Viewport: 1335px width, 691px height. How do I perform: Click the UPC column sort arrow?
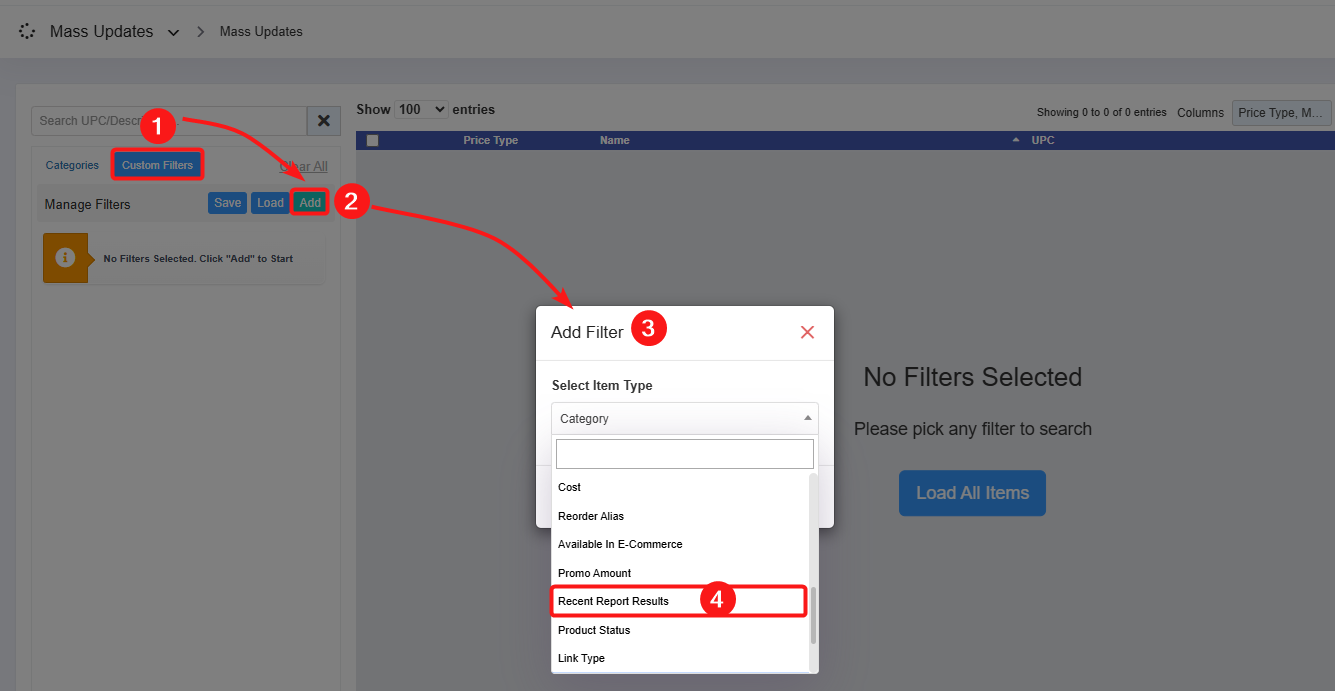point(1017,140)
